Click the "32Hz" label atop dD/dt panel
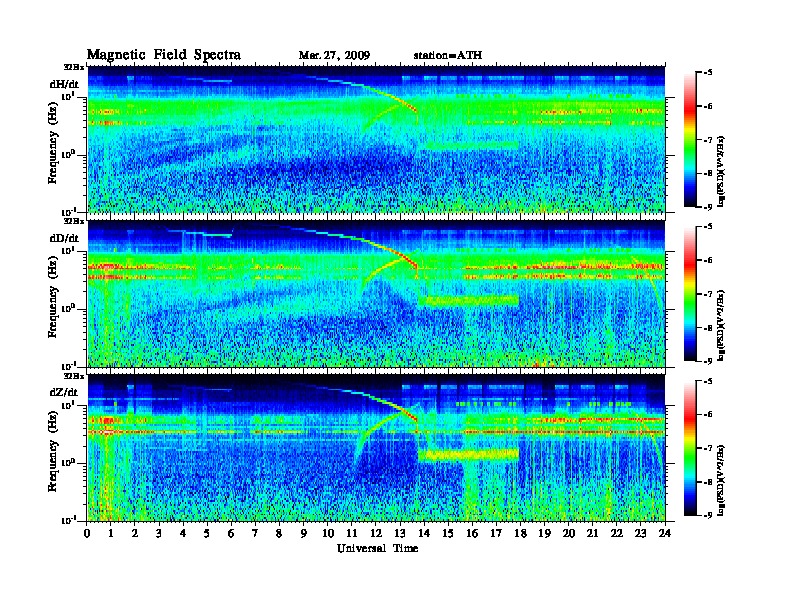This screenshot has height=612, width=792. pyautogui.click(x=74, y=221)
